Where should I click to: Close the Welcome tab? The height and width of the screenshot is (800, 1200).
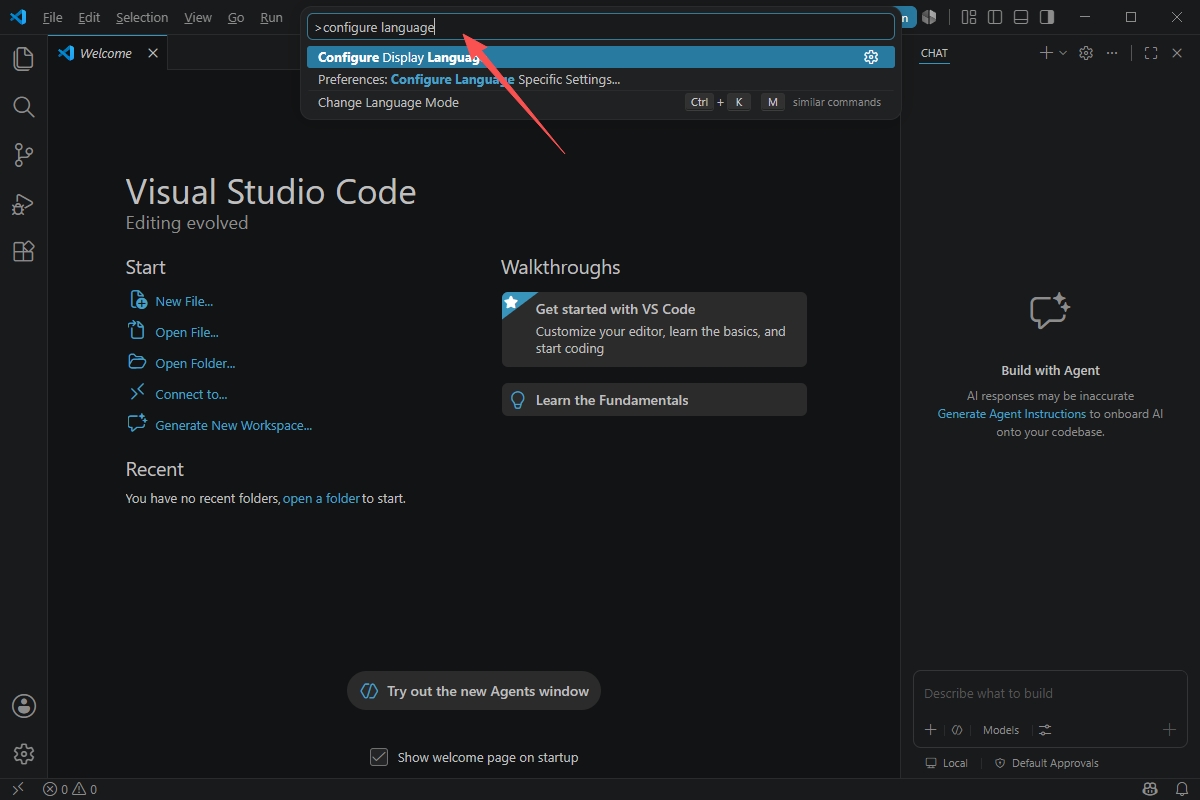(153, 53)
